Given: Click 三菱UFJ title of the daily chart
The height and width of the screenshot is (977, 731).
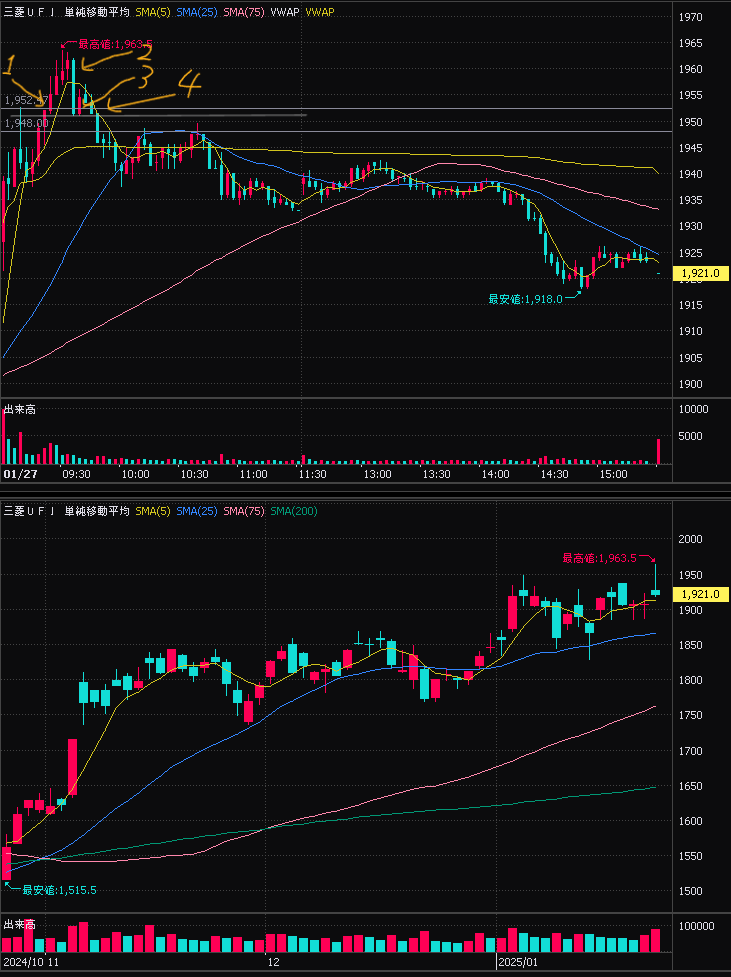Looking at the screenshot, I should click(30, 511).
